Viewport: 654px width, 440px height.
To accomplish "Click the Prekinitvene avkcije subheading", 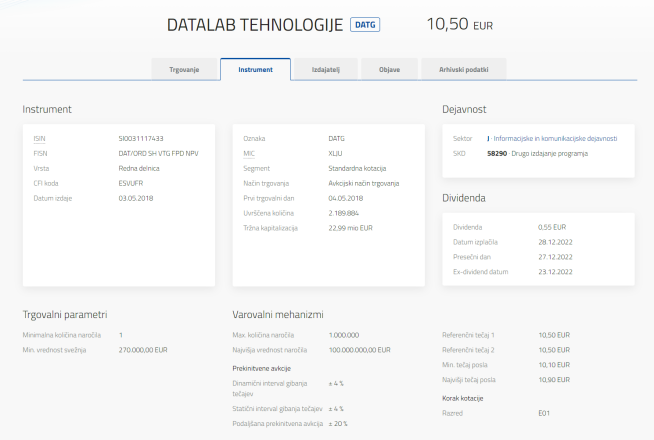I will (262, 368).
